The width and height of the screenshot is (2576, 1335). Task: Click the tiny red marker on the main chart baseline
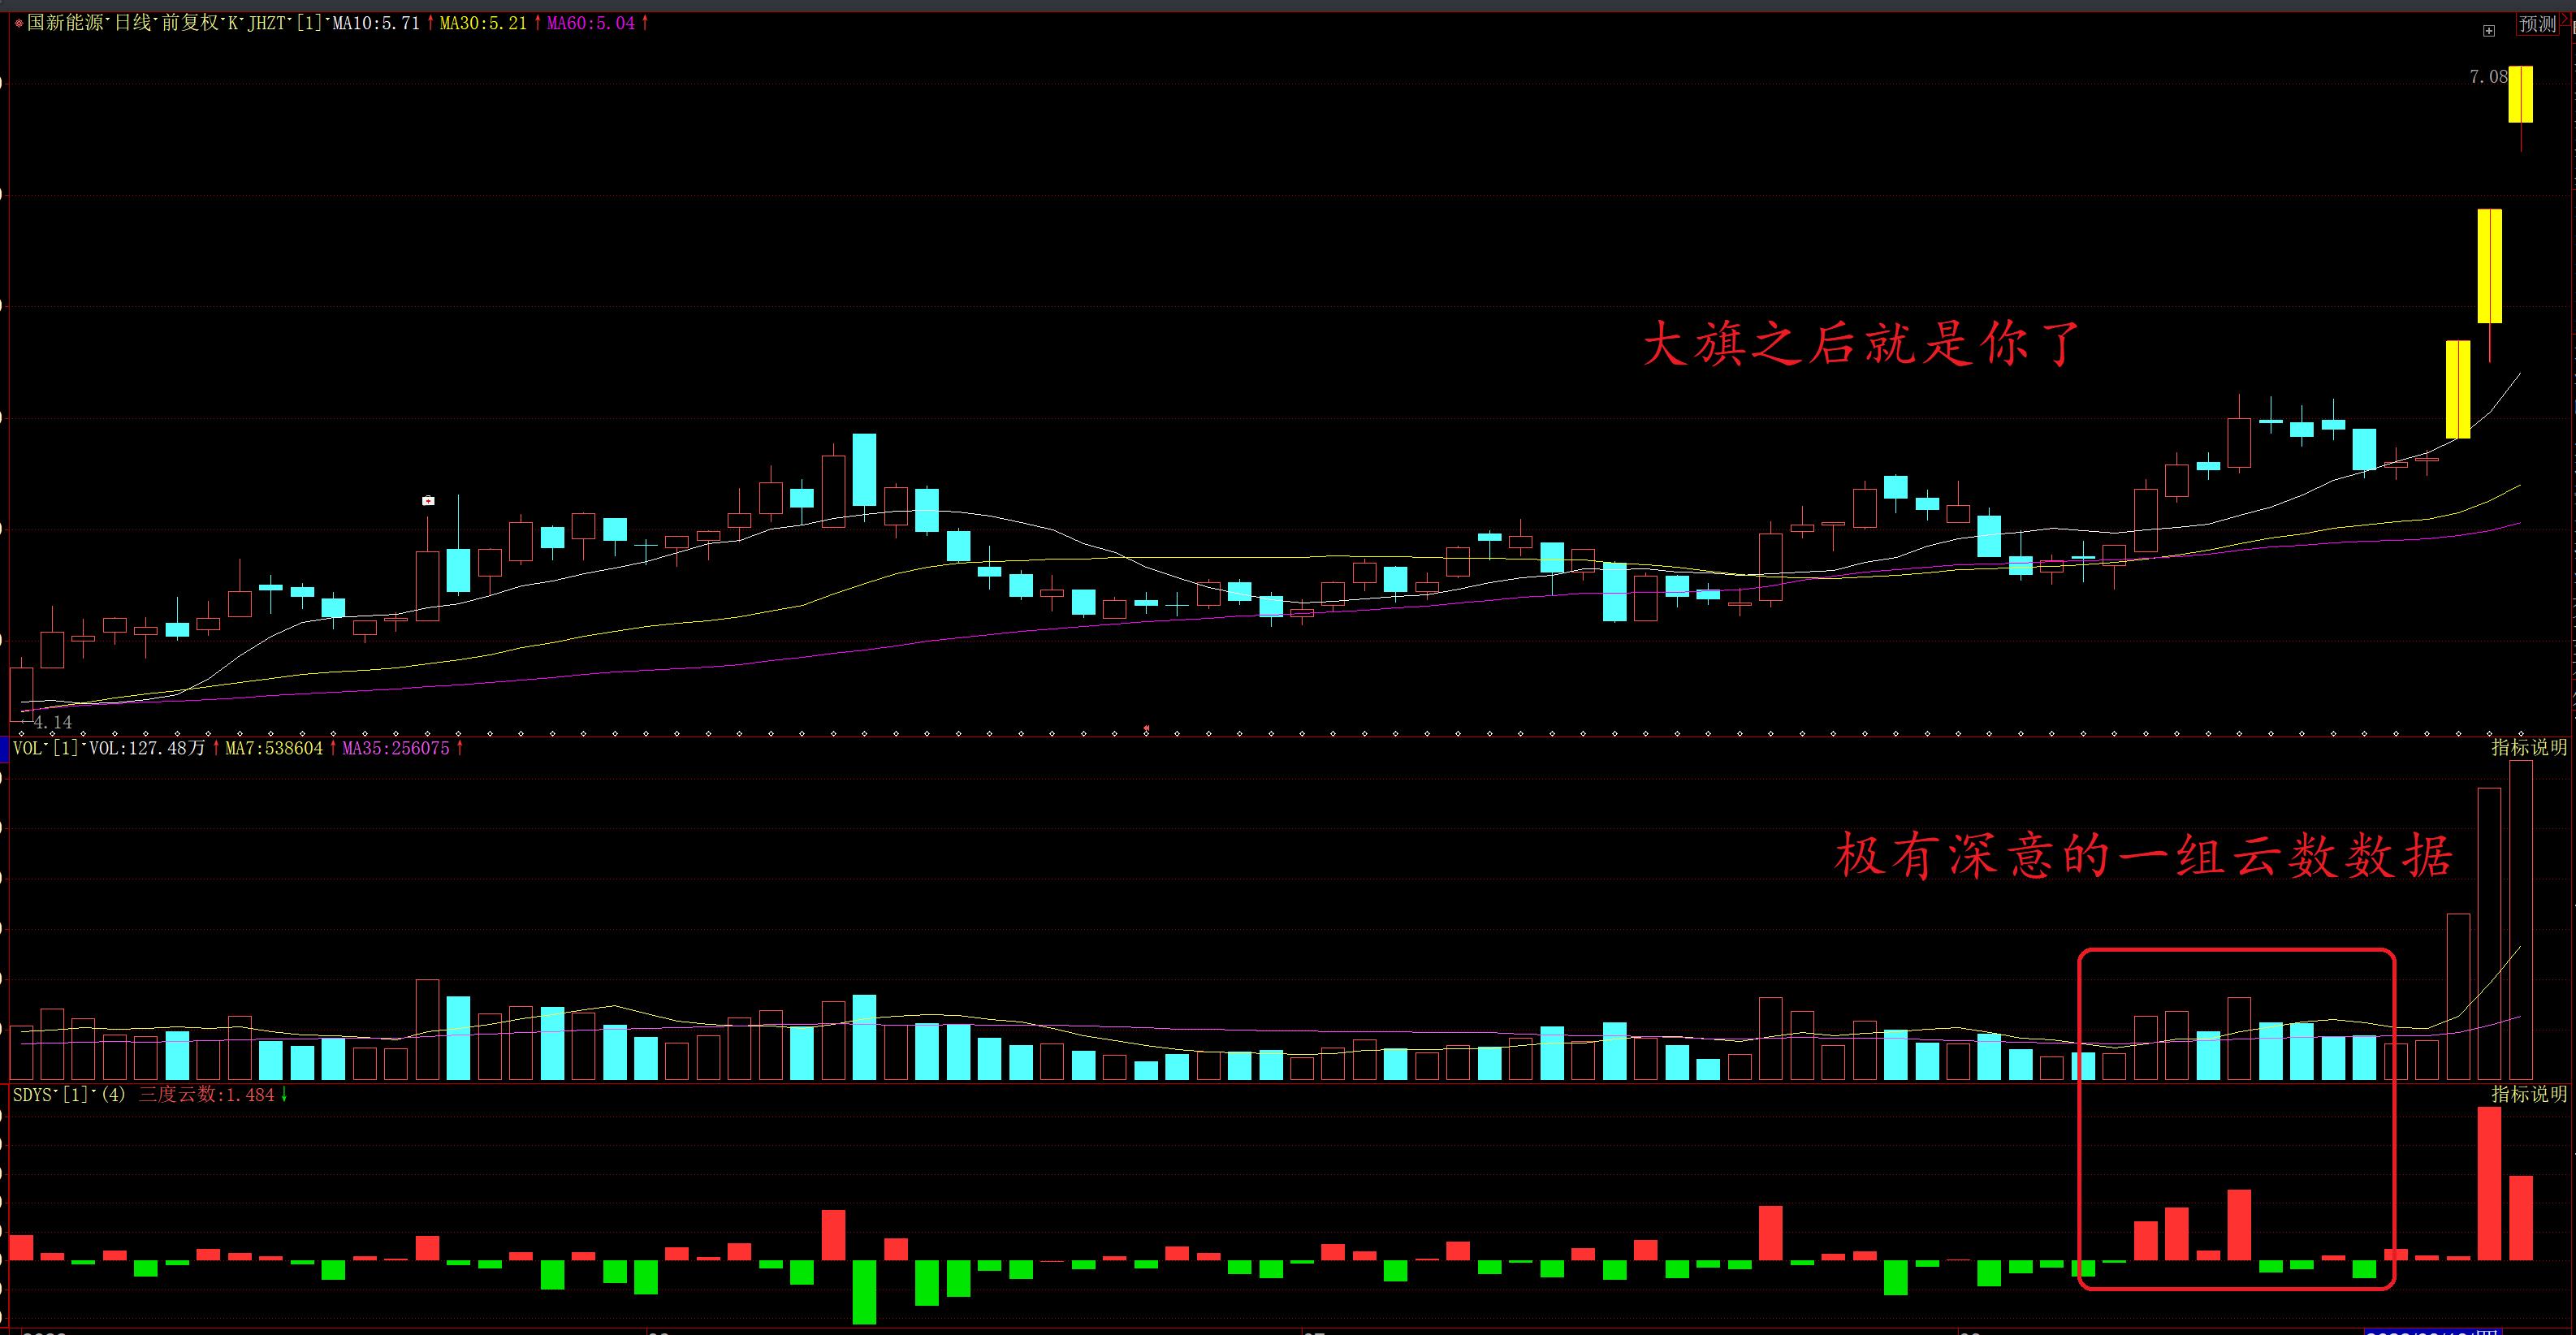pos(1146,728)
